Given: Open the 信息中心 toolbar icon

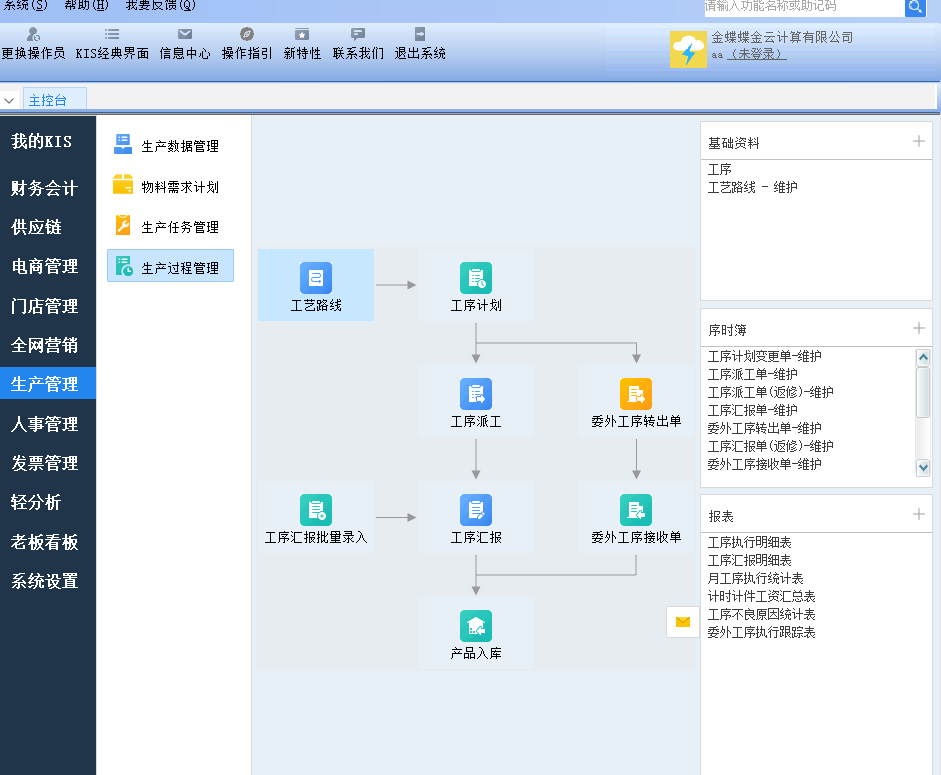Looking at the screenshot, I should pyautogui.click(x=185, y=42).
